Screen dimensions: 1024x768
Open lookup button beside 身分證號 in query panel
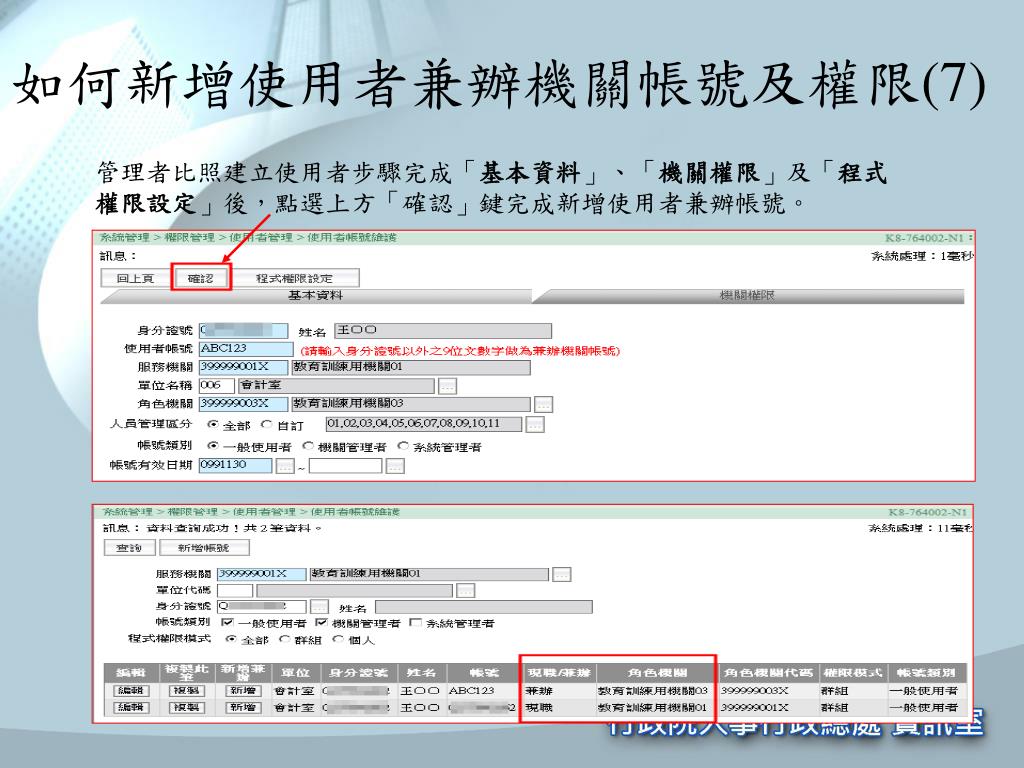pos(319,607)
